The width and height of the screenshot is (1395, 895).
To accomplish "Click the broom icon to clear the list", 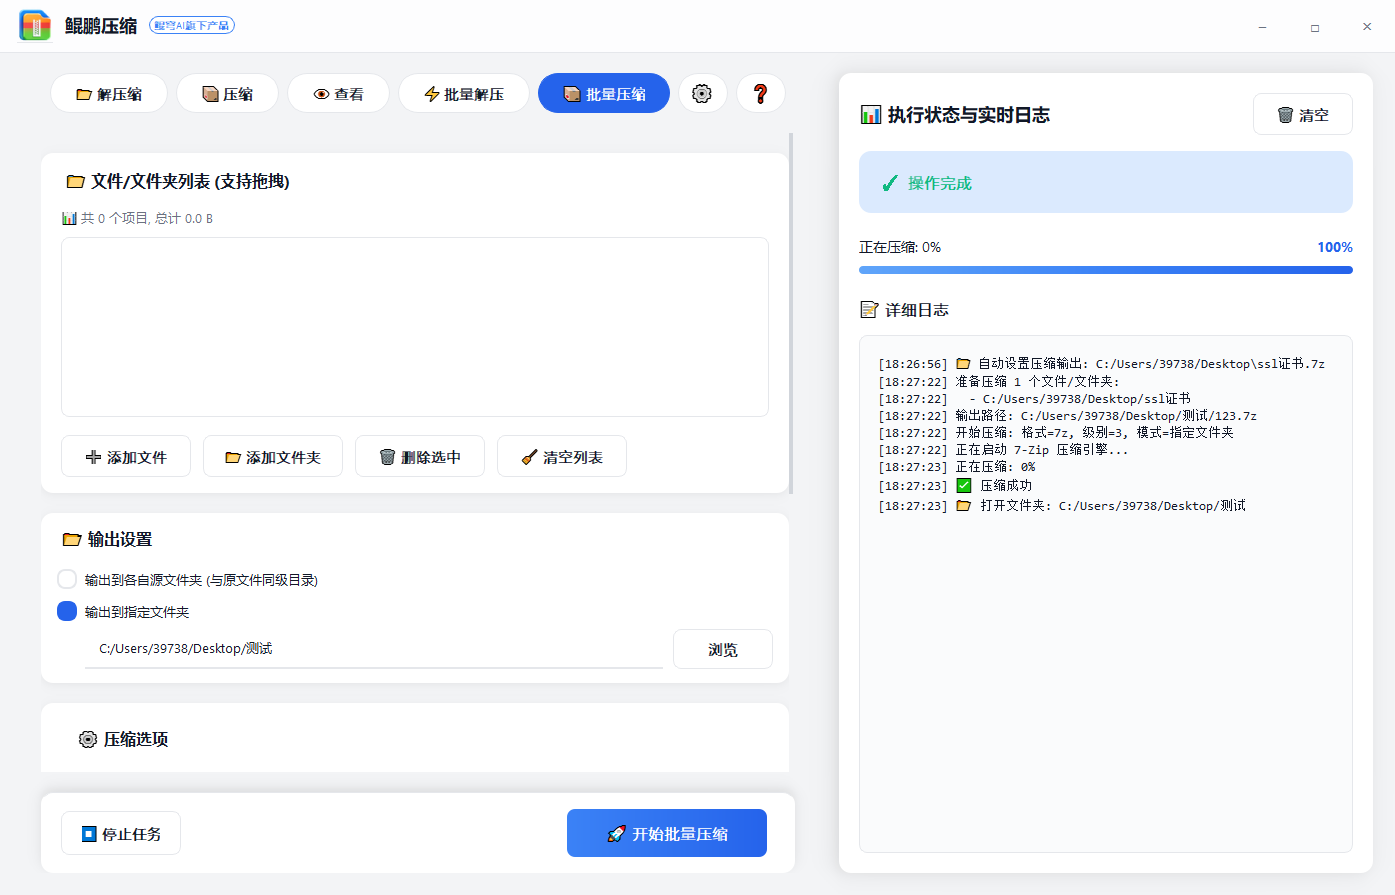I will coord(528,455).
